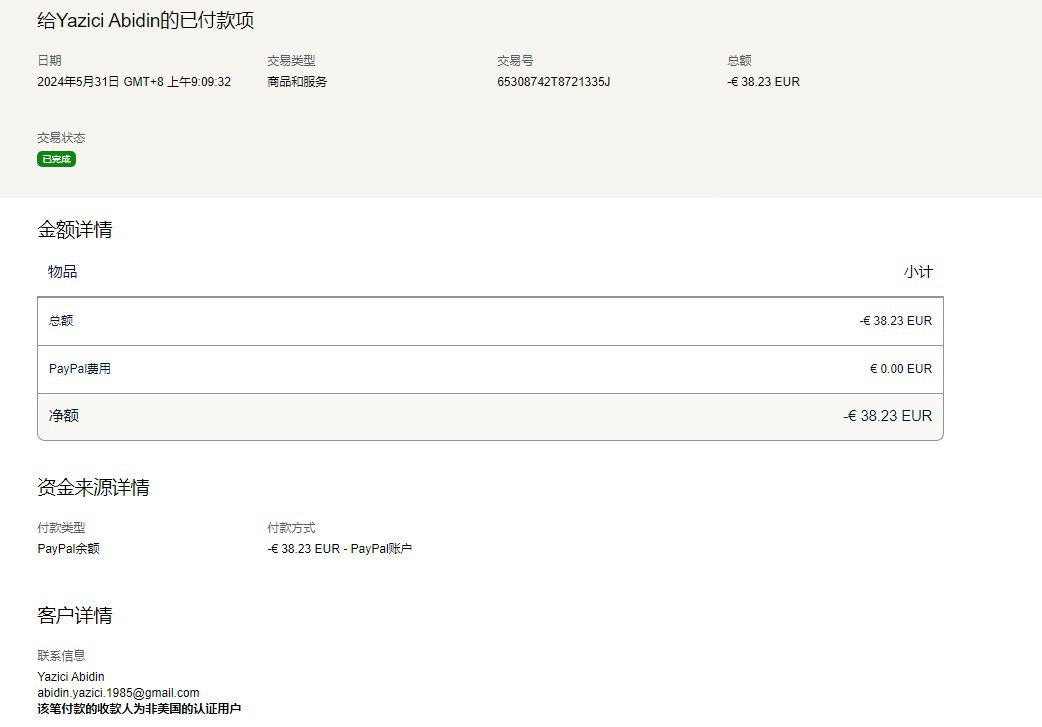Screen dimensions: 1042x727
Task: Click the 商品和服务 transaction type value
Action: click(x=297, y=82)
